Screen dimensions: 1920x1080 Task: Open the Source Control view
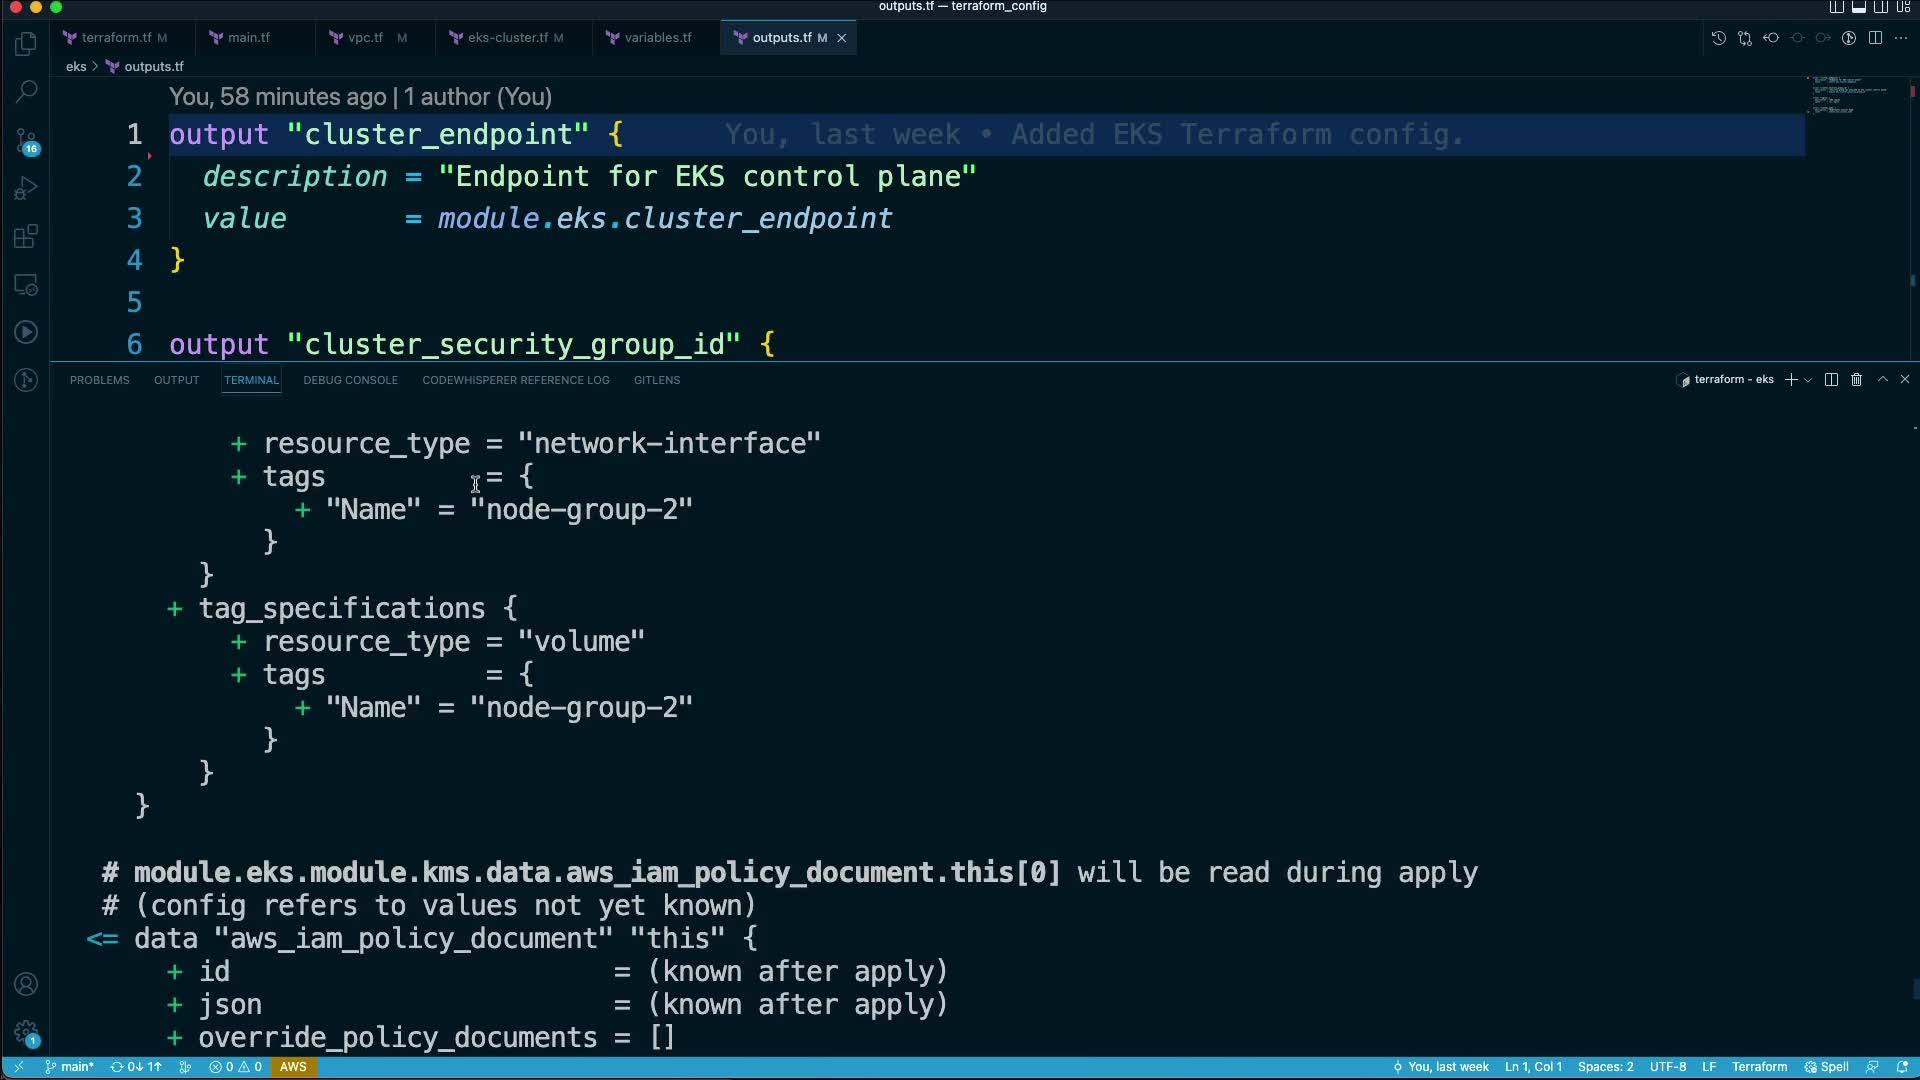pos(27,140)
